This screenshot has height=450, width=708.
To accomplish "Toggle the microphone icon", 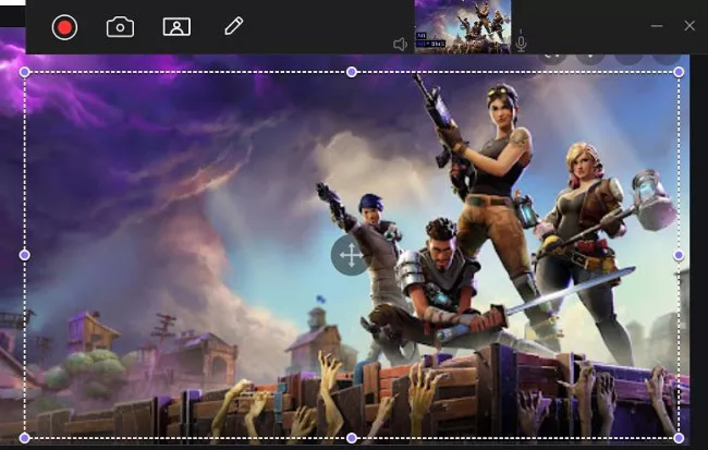I will click(521, 42).
